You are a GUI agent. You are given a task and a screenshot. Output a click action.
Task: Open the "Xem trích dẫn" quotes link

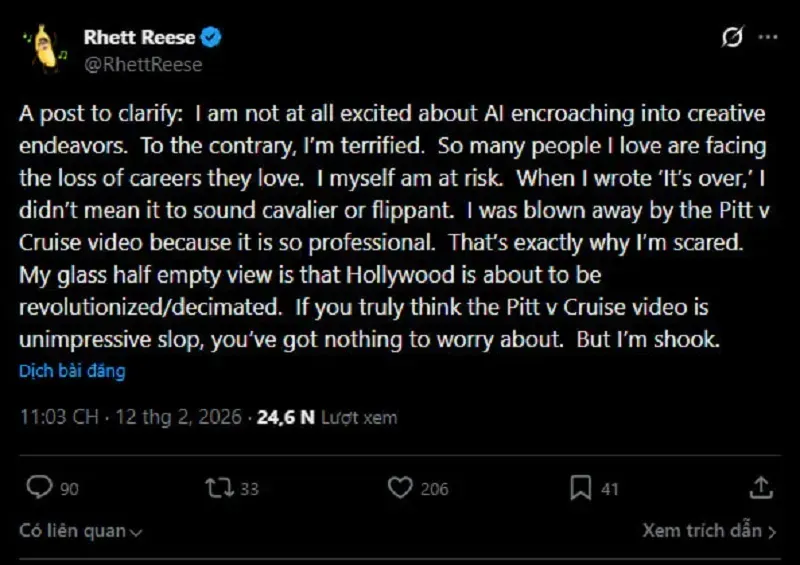702,531
